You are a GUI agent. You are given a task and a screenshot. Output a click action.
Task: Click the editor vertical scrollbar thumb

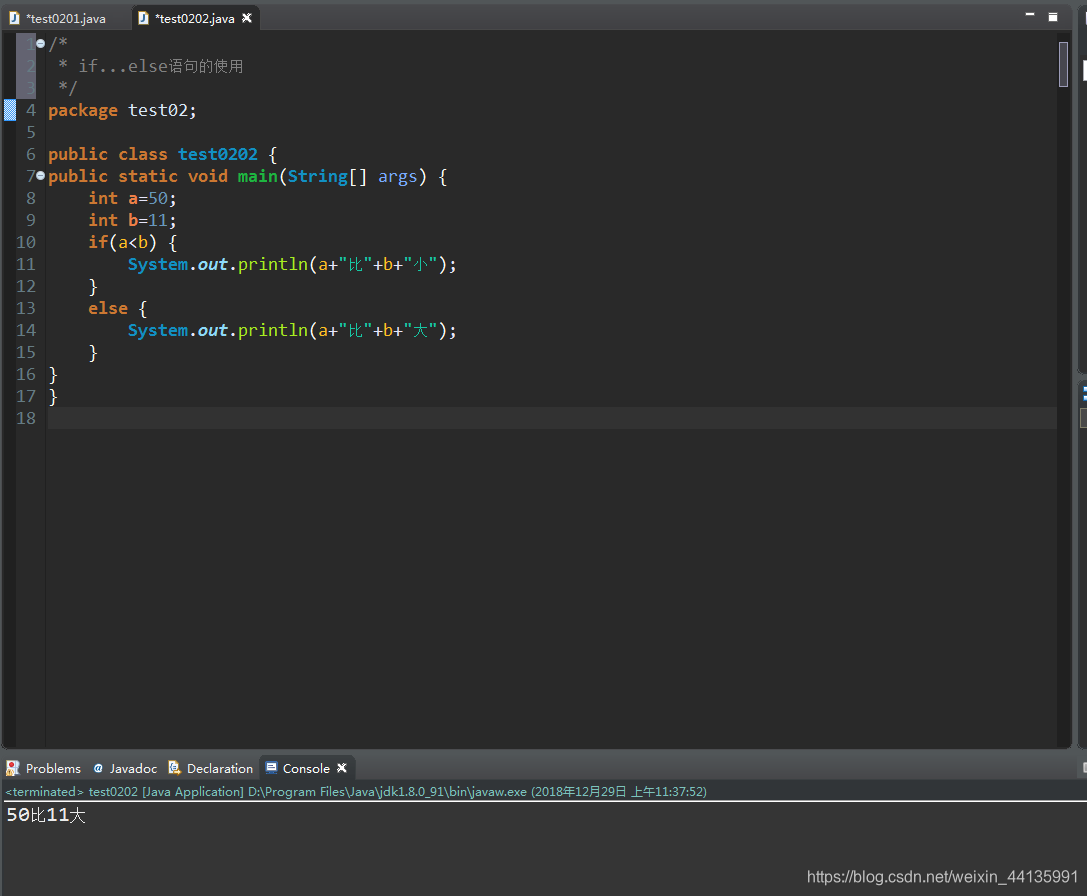tap(1063, 64)
